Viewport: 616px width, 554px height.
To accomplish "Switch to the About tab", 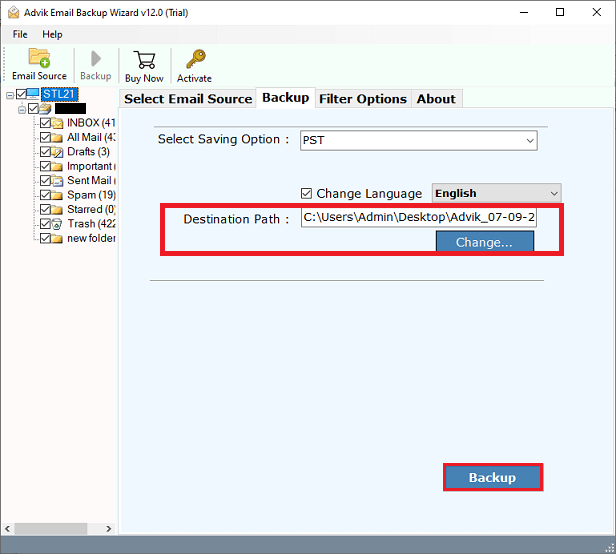I will [x=436, y=99].
